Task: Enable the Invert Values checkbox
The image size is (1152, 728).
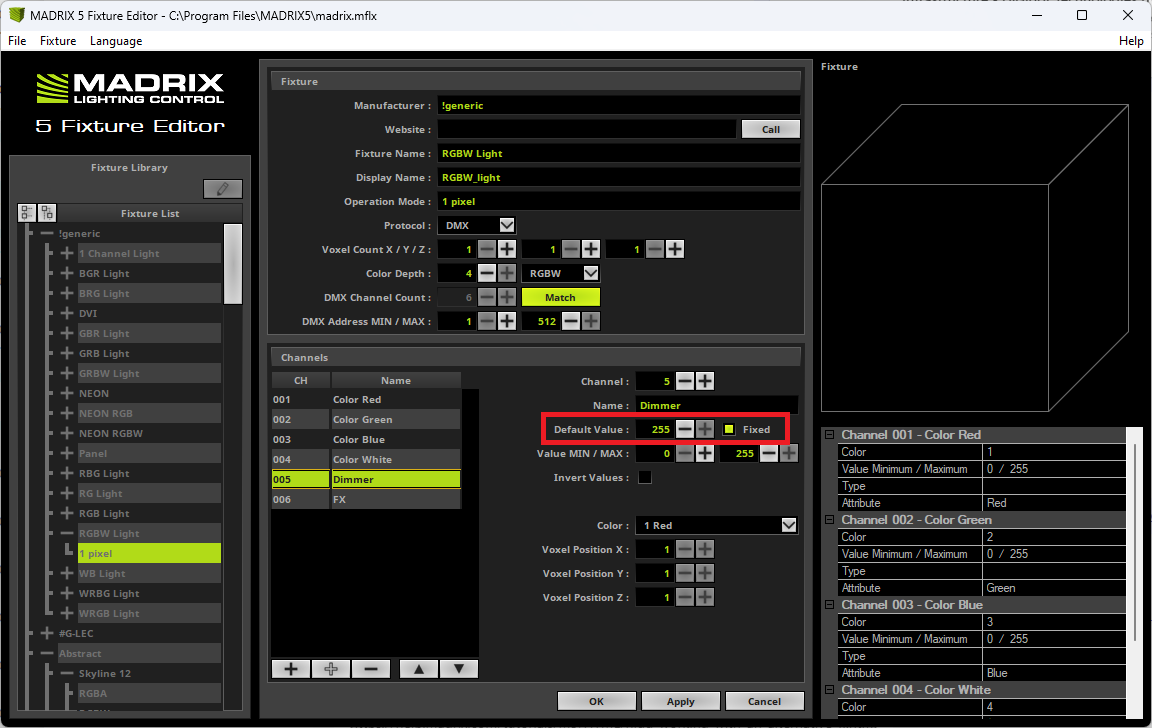Action: pyautogui.click(x=645, y=477)
